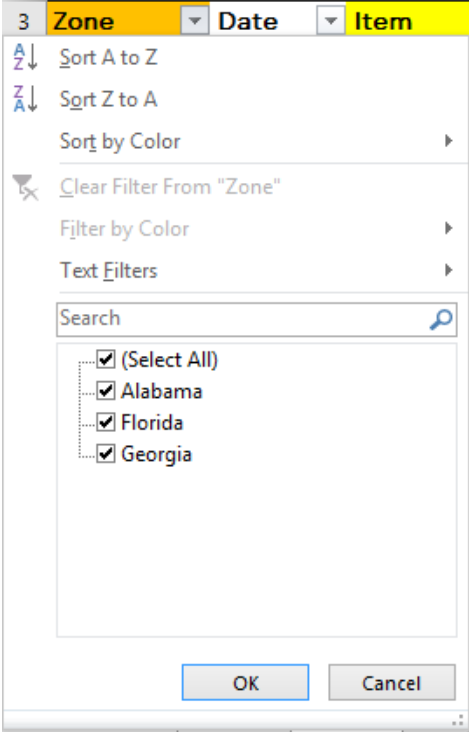Viewport: 469px width, 732px height.
Task: Uncheck the Alabama checkbox
Action: pos(106,391)
